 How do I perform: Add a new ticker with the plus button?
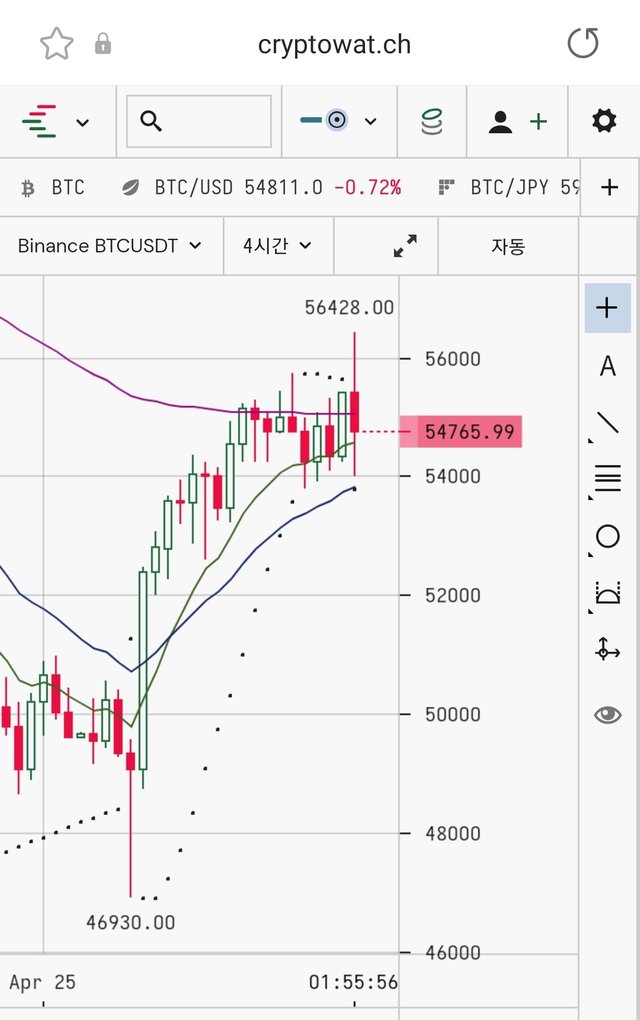coord(609,187)
